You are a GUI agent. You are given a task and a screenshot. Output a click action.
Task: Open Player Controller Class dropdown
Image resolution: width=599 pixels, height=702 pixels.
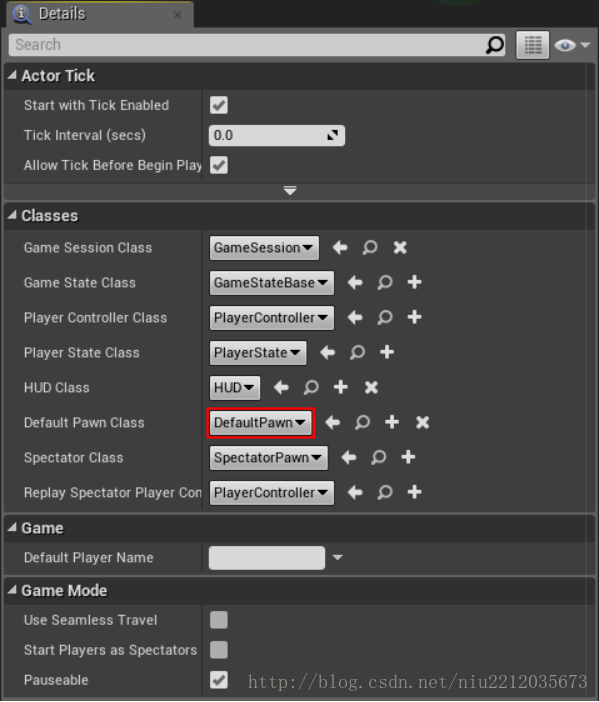tap(271, 317)
